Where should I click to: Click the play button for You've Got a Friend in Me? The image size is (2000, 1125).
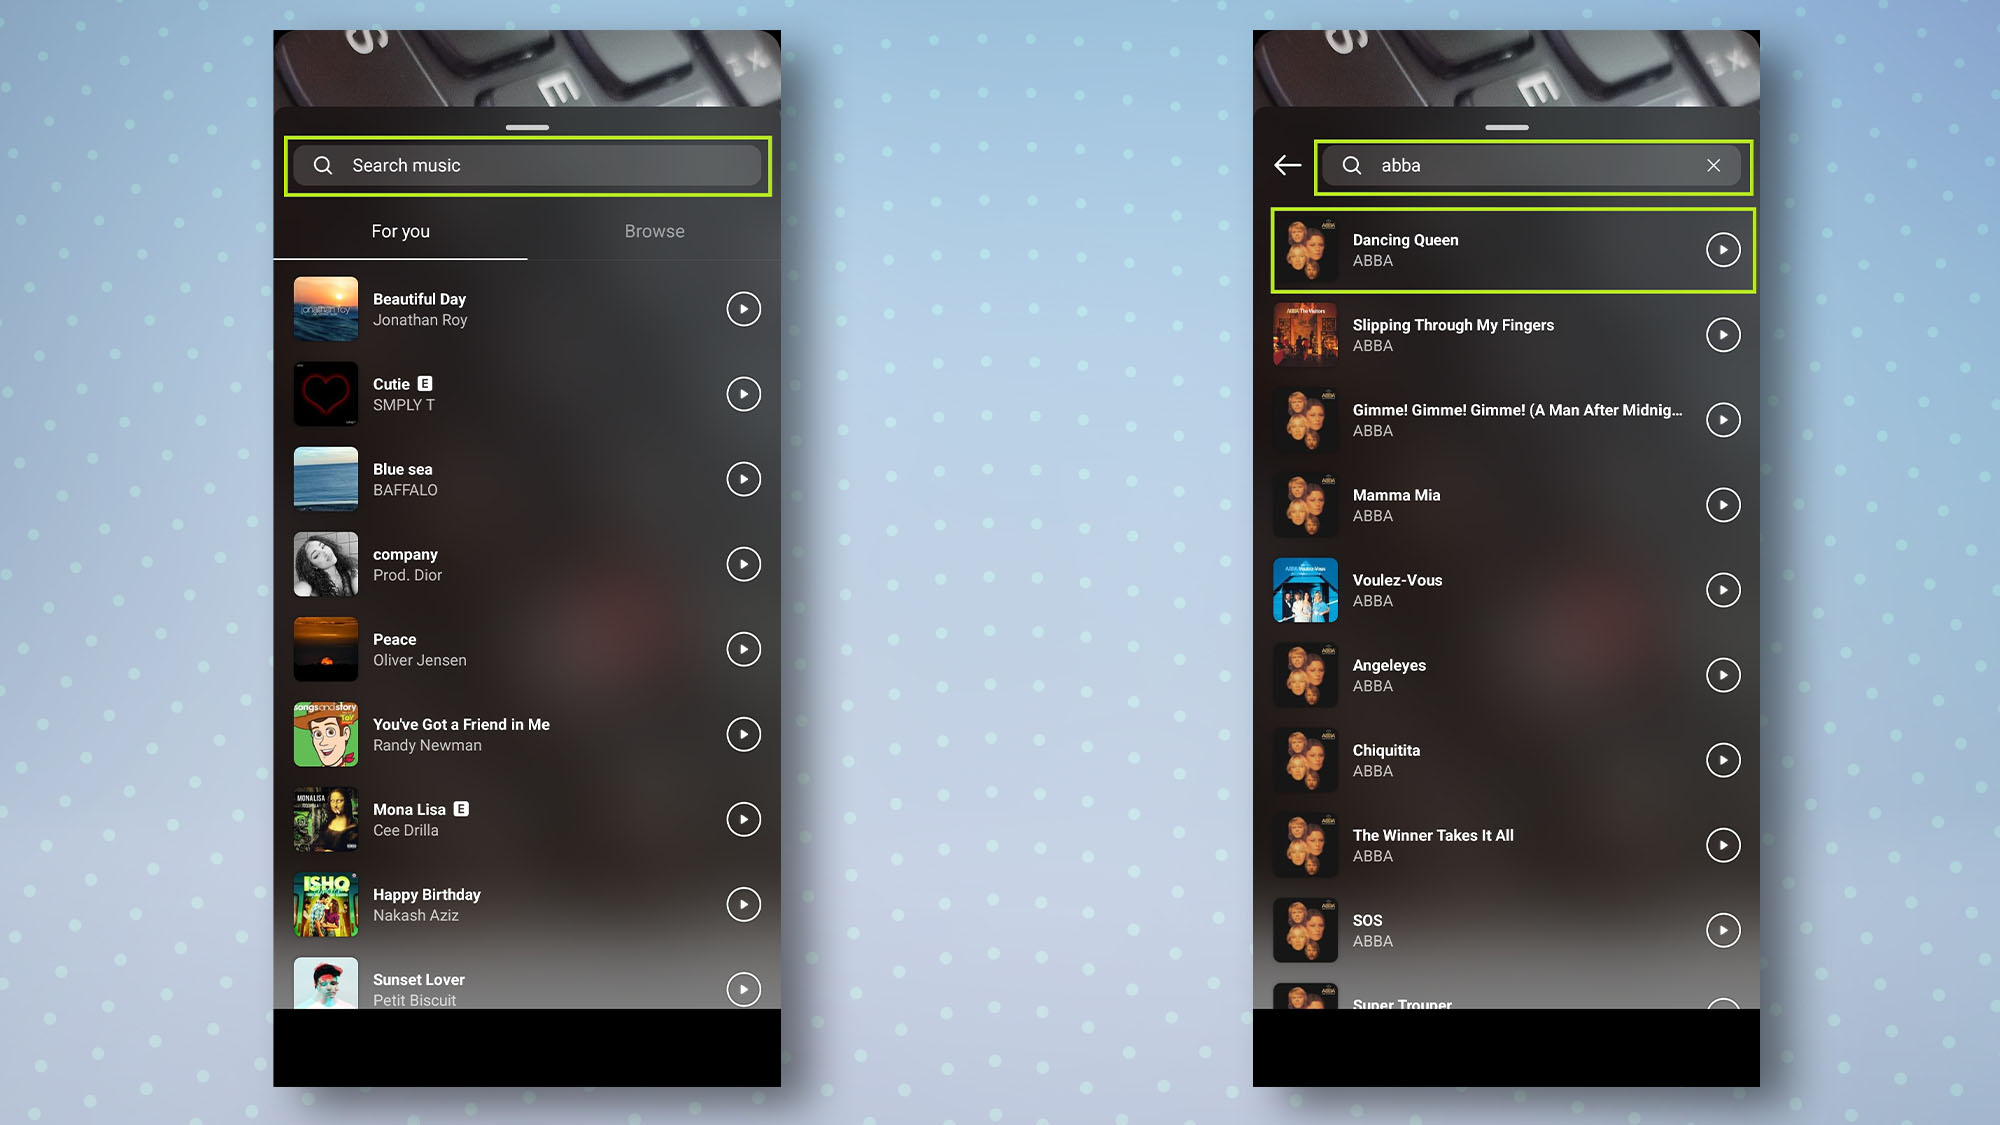(742, 734)
